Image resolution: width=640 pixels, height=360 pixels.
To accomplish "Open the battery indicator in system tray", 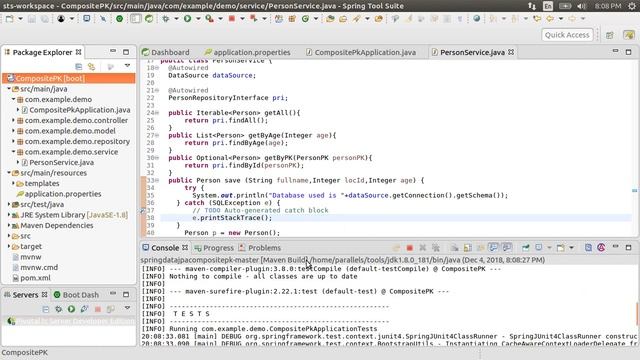I will [x=565, y=6].
